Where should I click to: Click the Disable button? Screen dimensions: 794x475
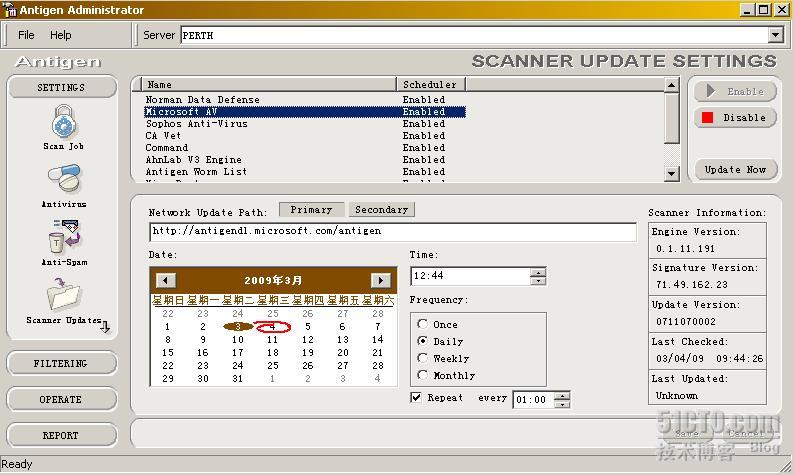(735, 117)
